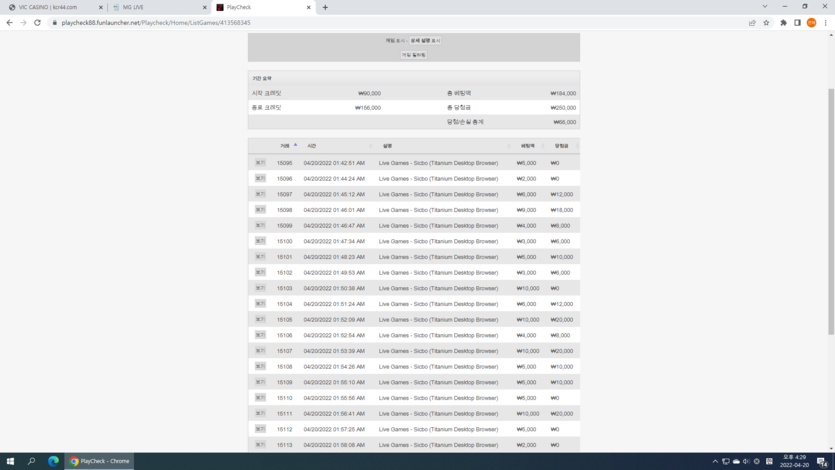Close the MG LIVE tab
This screenshot has width=835, height=470.
point(204,7)
